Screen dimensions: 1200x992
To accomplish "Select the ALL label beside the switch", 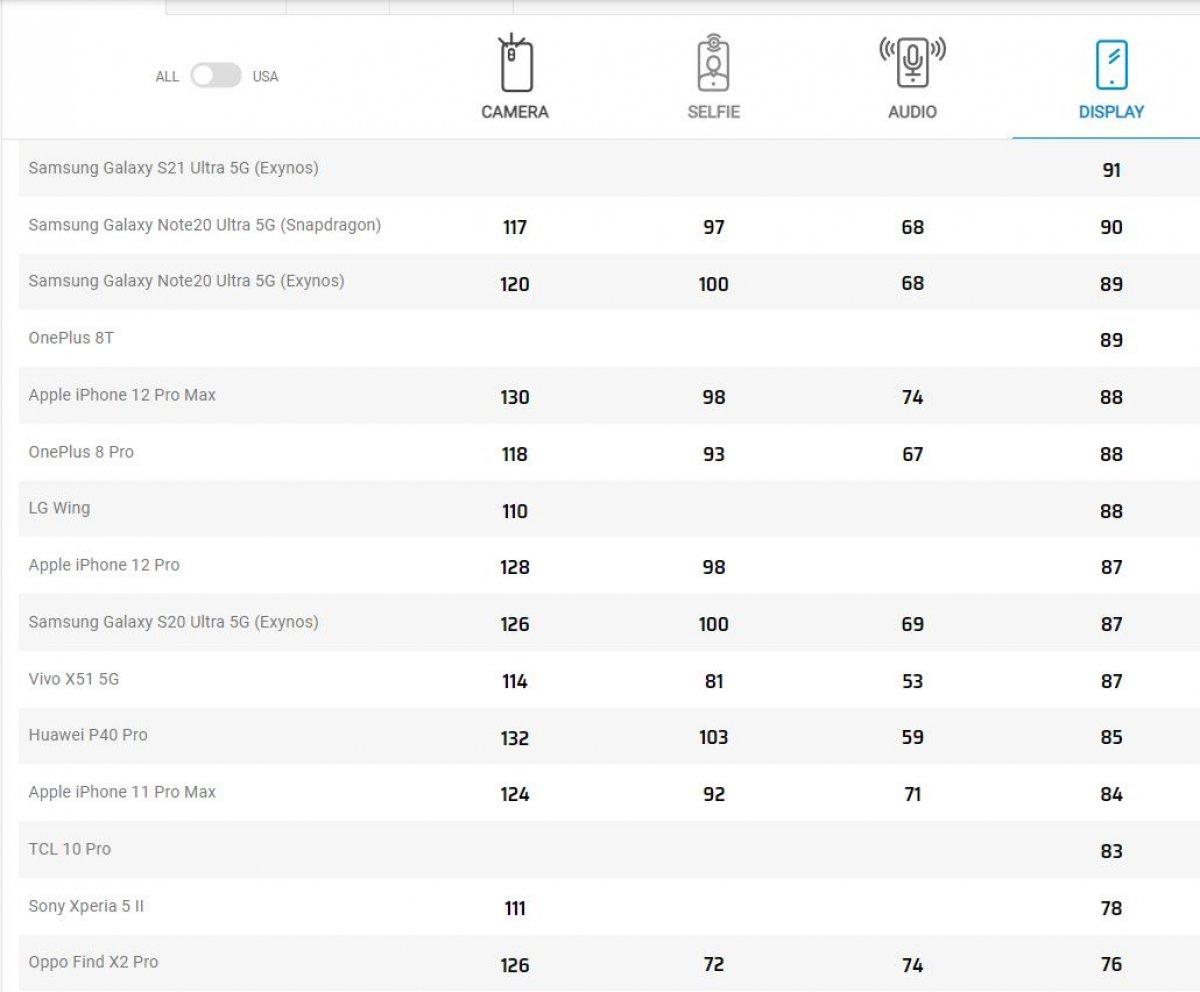I will click(x=167, y=77).
